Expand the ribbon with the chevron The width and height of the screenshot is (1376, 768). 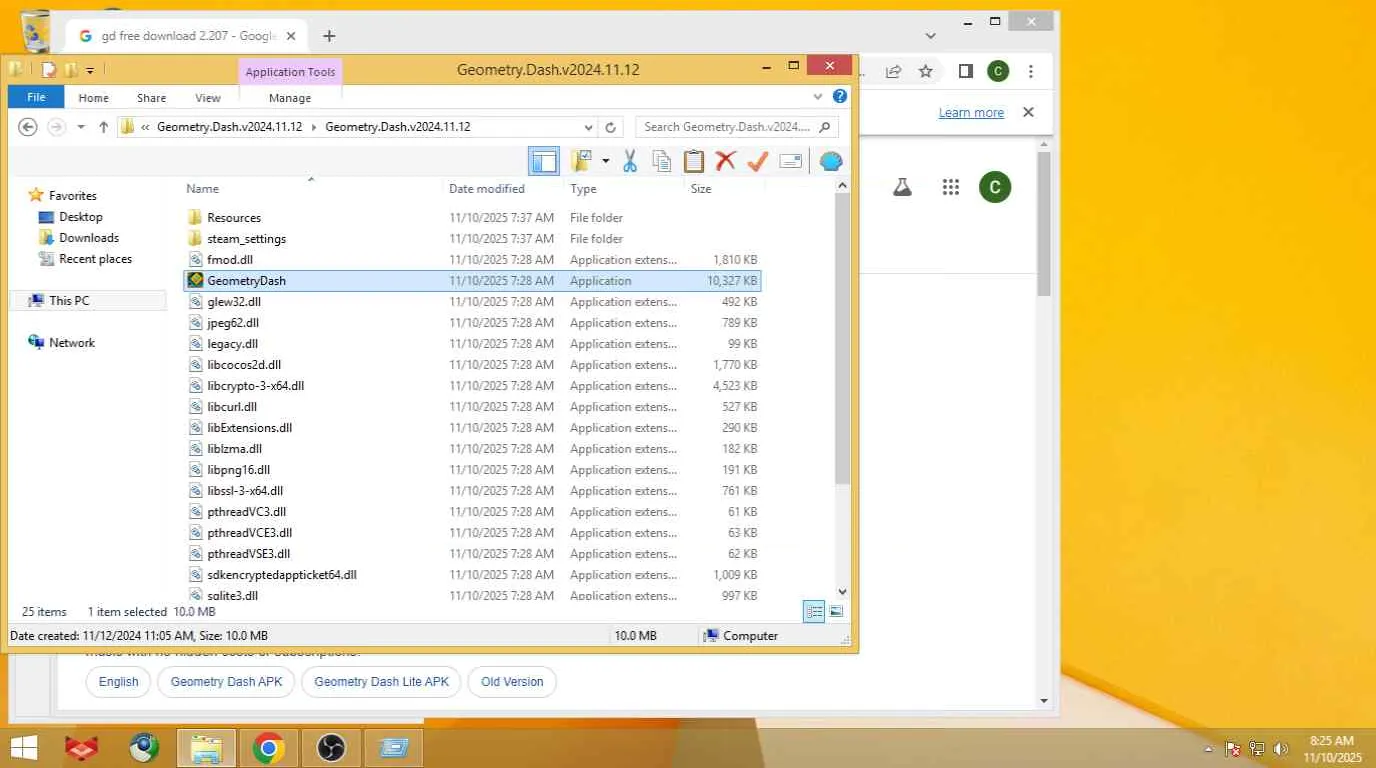click(x=819, y=97)
